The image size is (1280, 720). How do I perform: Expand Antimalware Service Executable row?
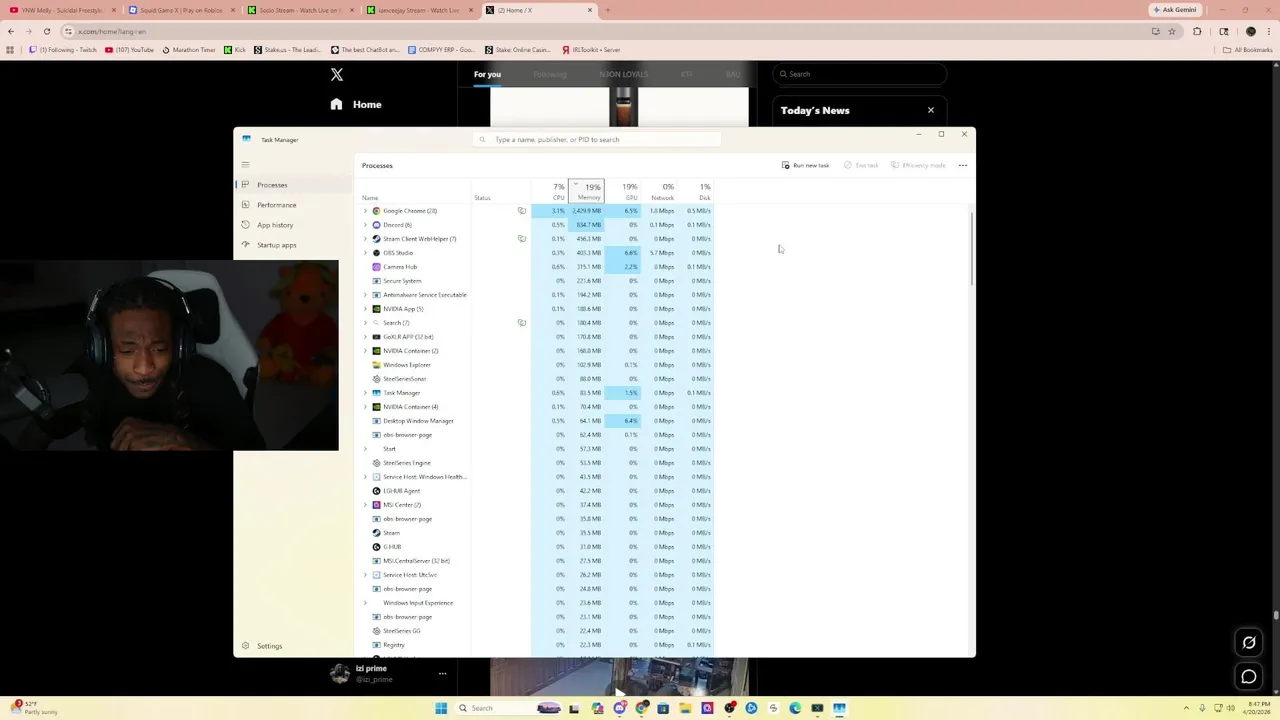365,295
